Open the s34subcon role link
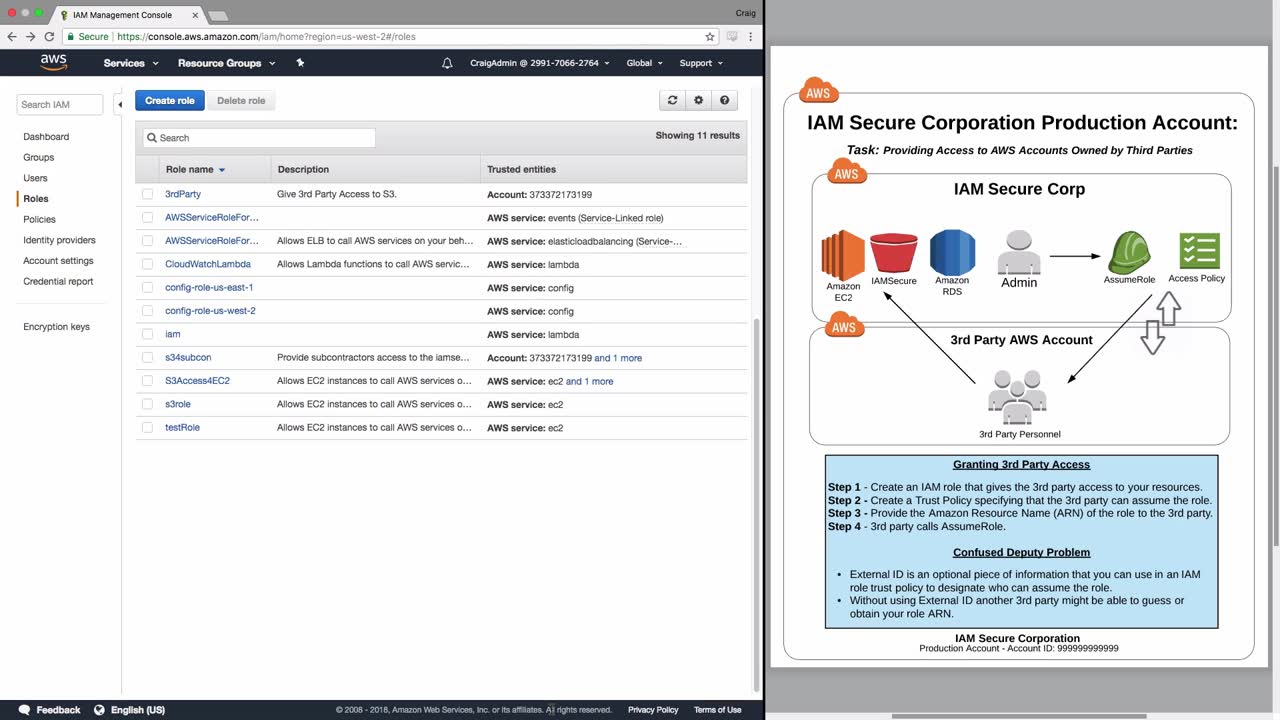Screen dimensions: 1280x720 [188, 358]
